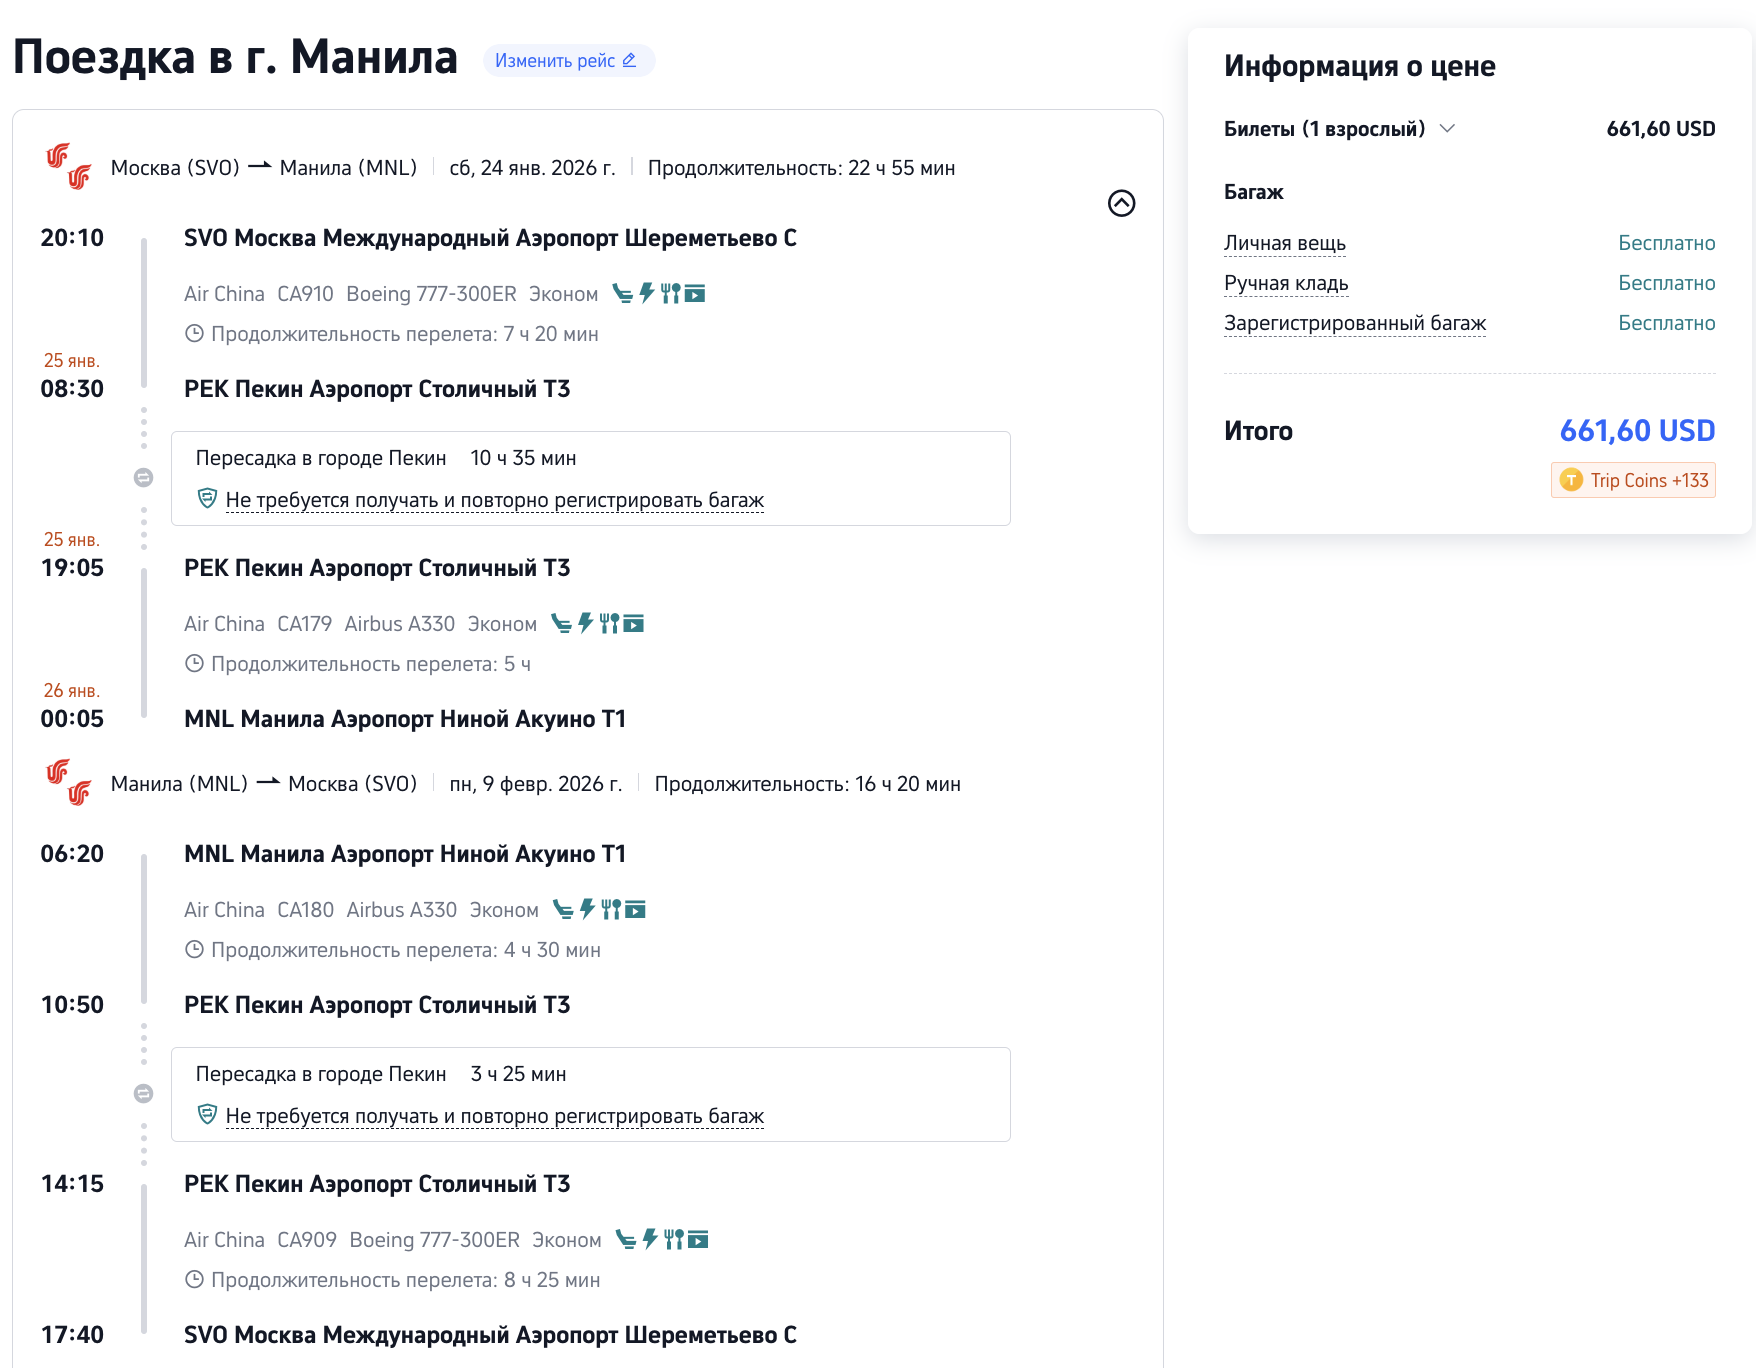Open the Личная вещь baggage details

pos(1284,243)
